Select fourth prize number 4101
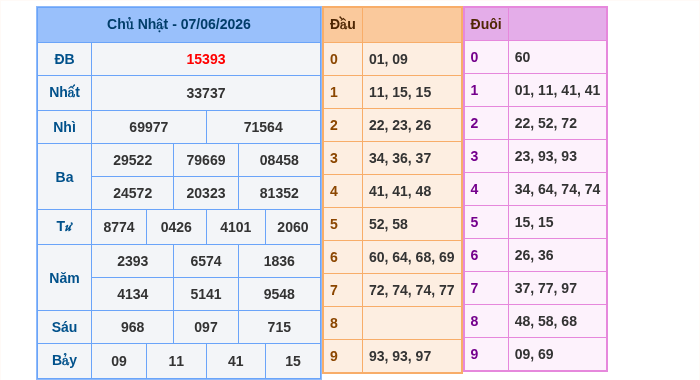700x380 pixels. click(x=236, y=227)
